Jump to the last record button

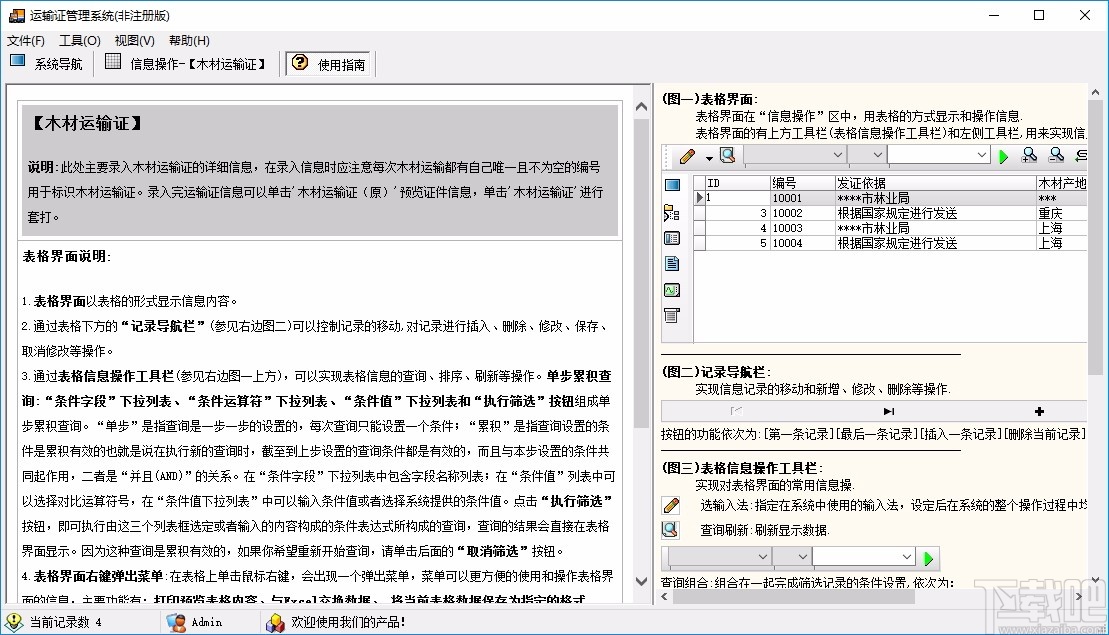889,411
